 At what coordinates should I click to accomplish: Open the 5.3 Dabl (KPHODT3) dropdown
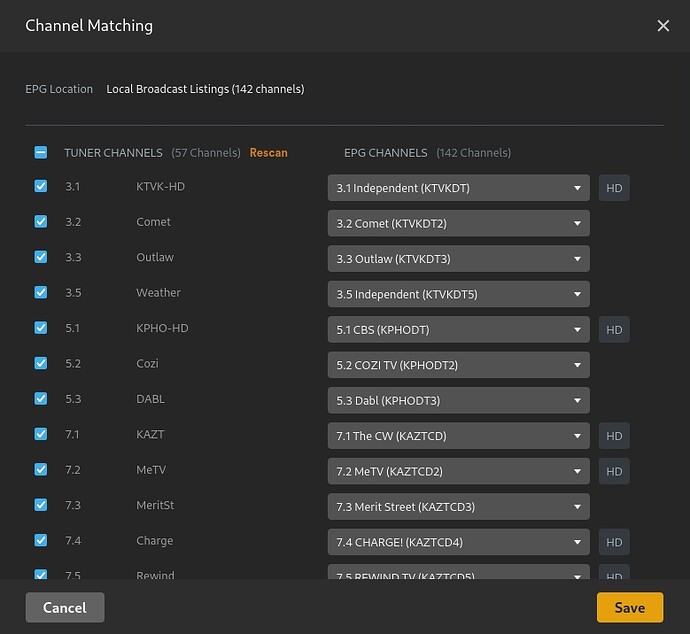[458, 401]
